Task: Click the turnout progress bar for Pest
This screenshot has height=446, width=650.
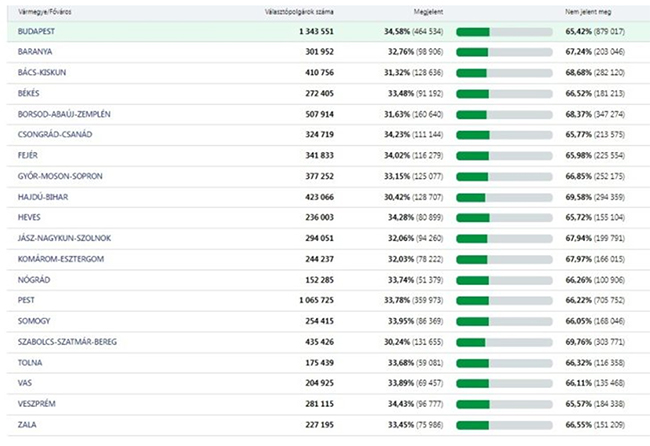Action: pyautogui.click(x=504, y=300)
